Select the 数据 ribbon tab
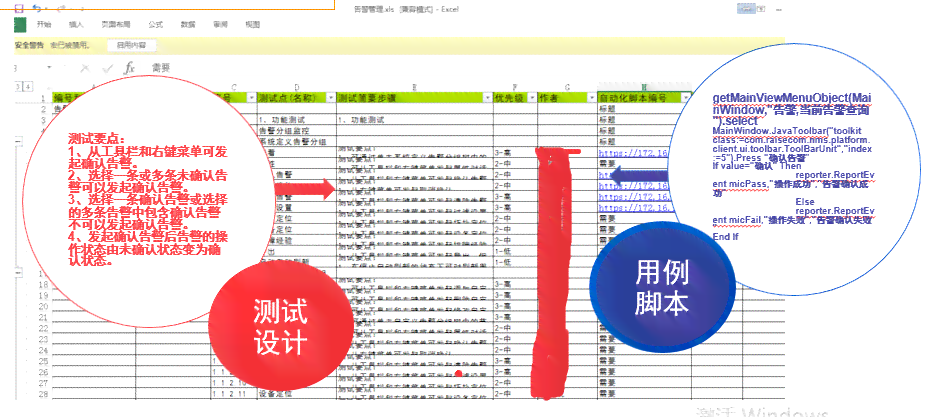This screenshot has height=417, width=930. coord(188,25)
